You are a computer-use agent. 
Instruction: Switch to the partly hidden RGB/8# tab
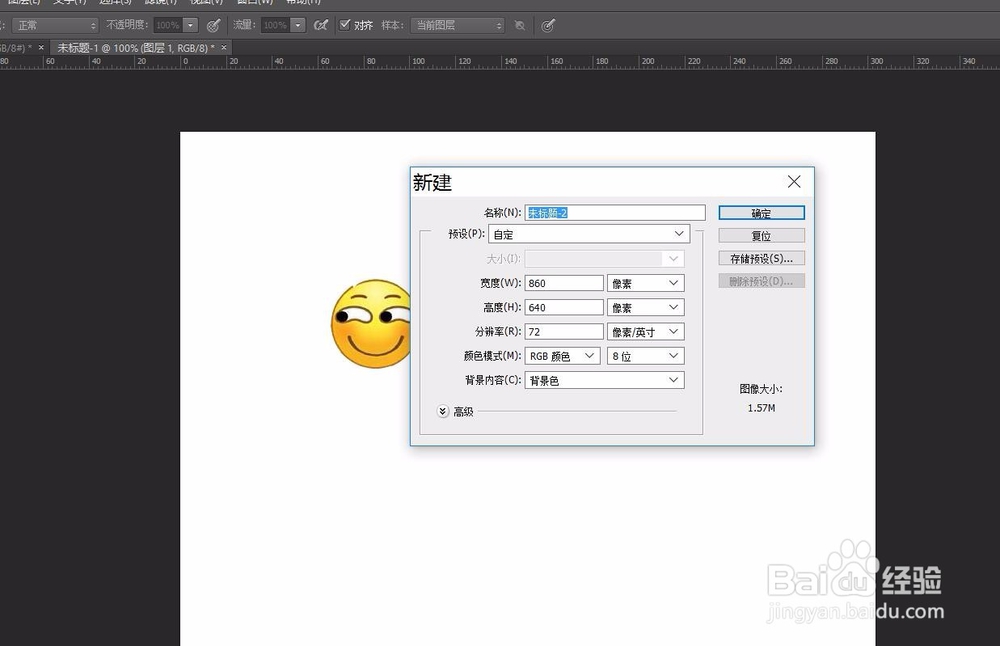click(15, 48)
